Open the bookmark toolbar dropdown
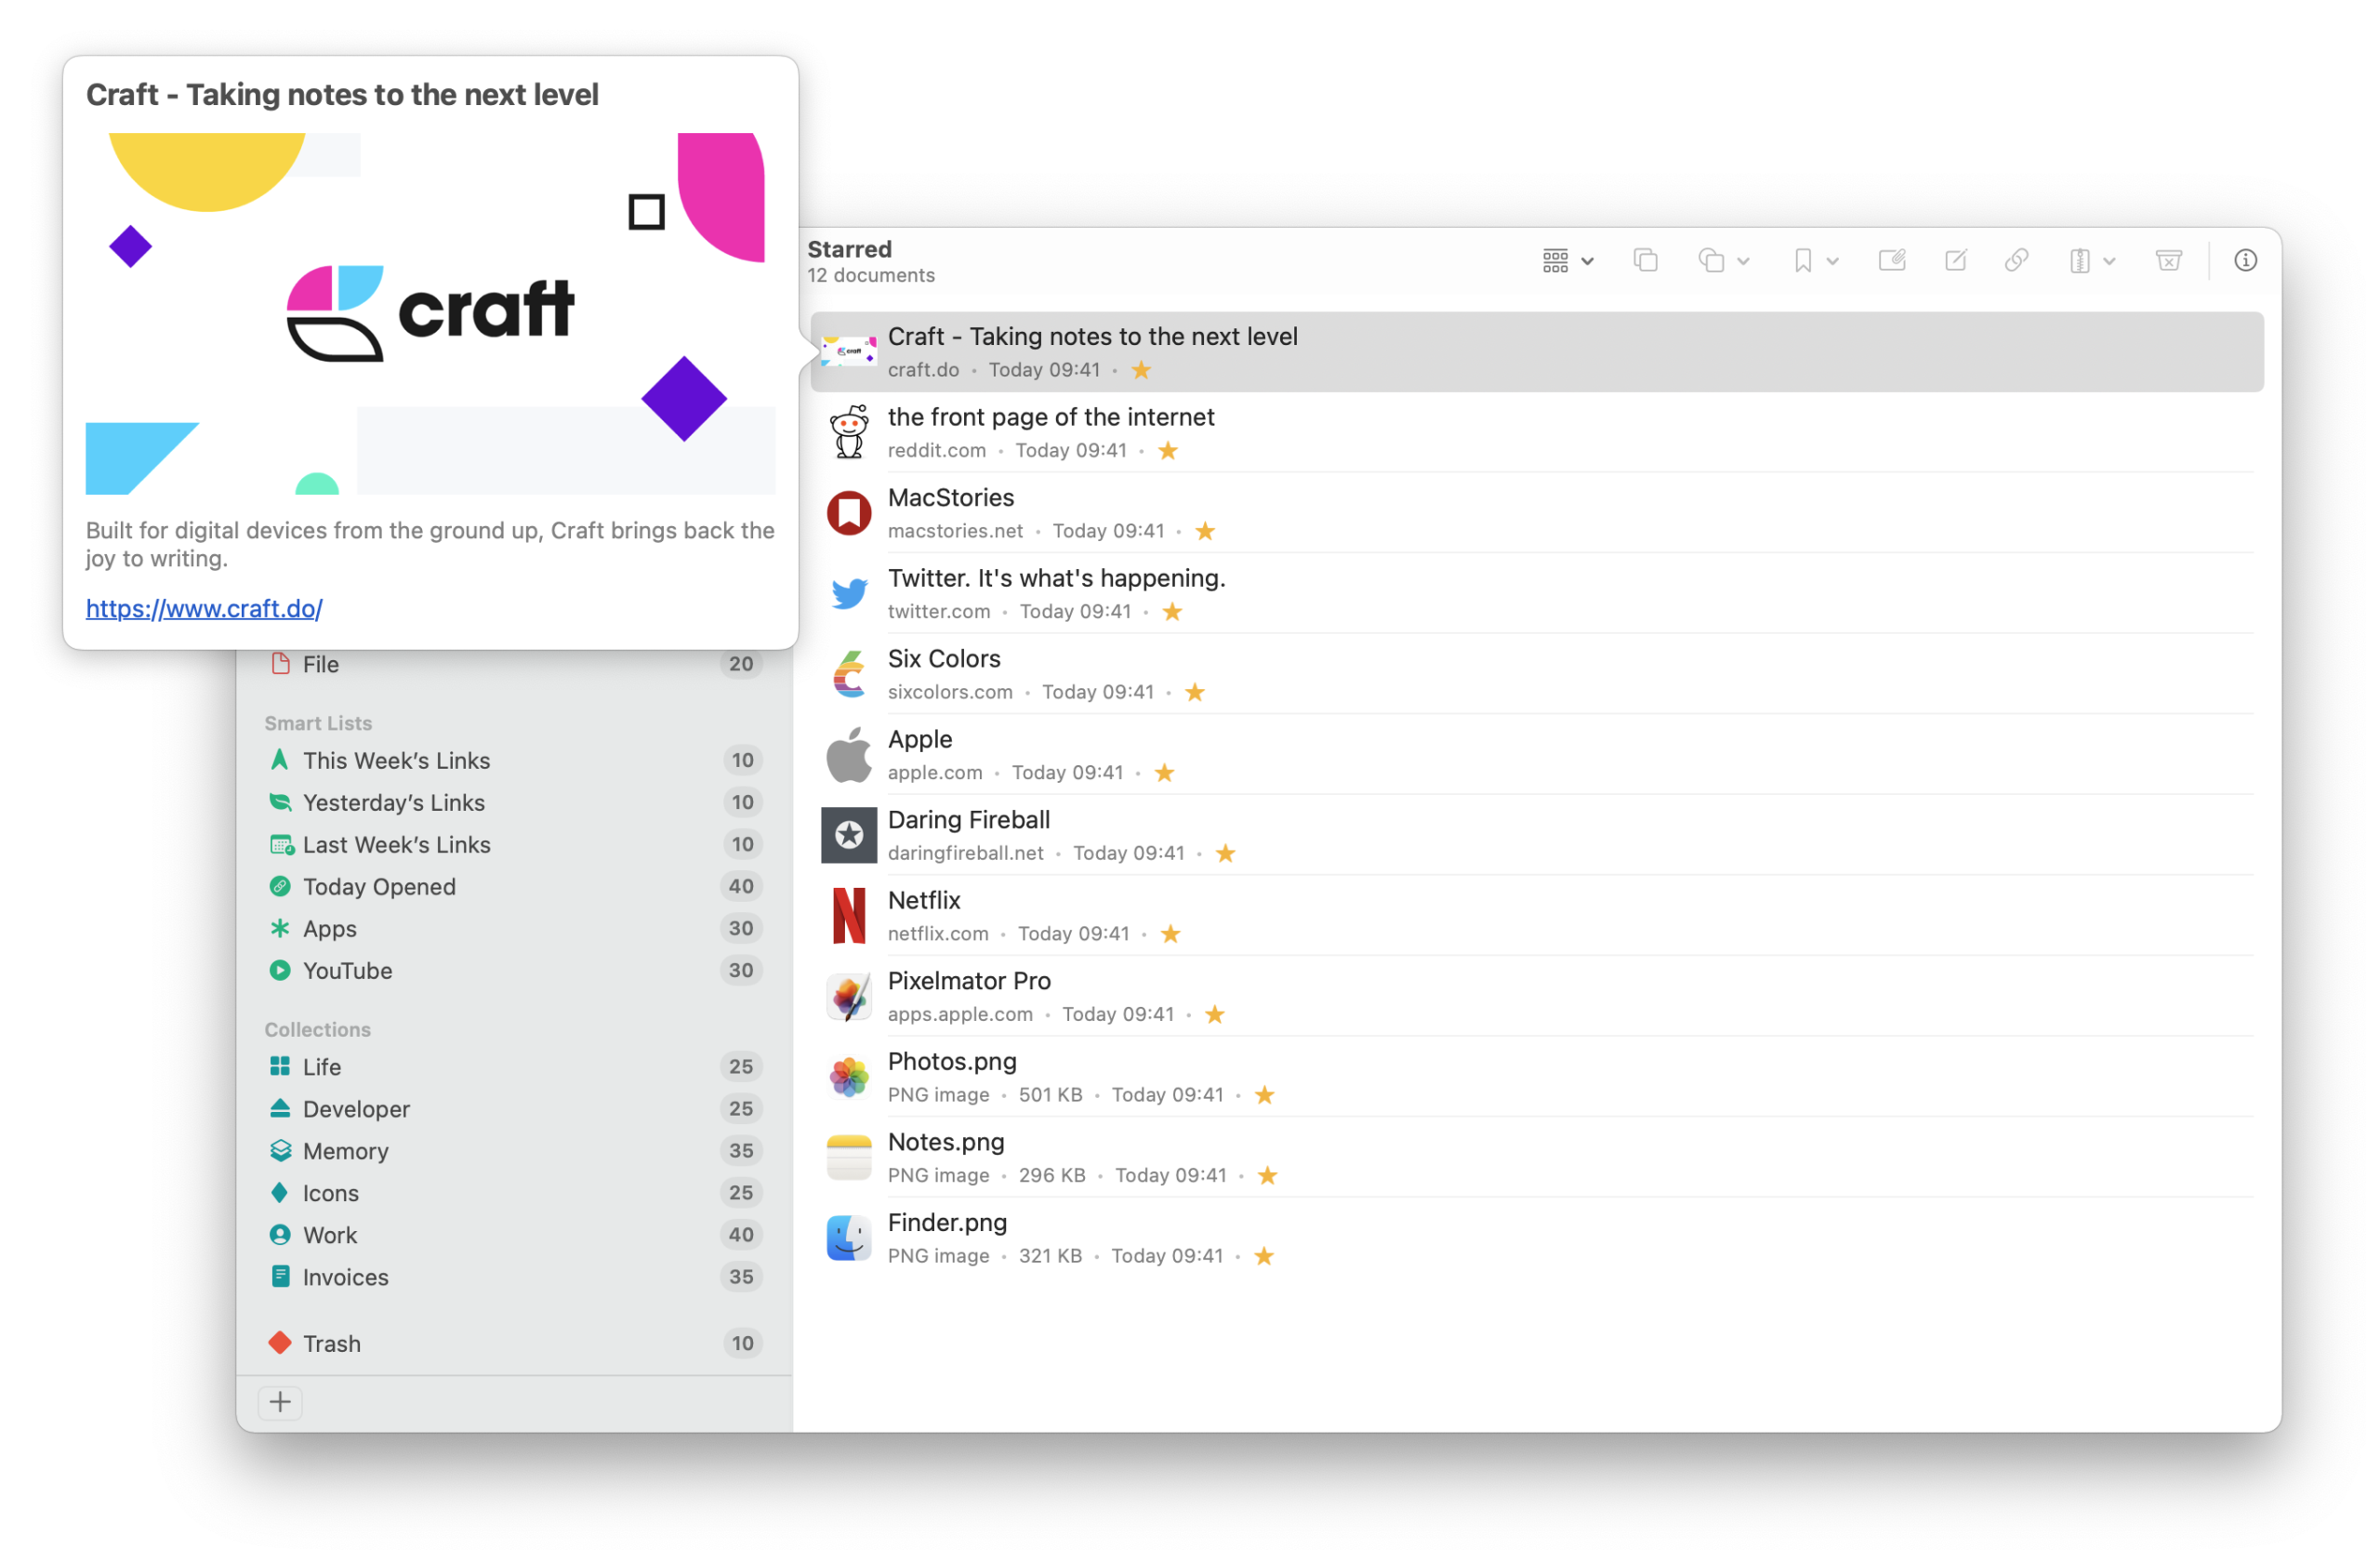Viewport: 2380px width, 1562px height. click(1815, 261)
